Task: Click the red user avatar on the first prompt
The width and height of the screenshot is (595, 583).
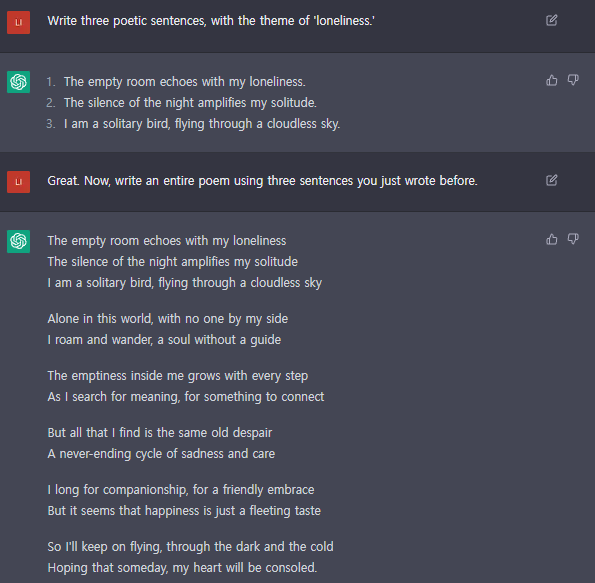Action: tap(18, 22)
